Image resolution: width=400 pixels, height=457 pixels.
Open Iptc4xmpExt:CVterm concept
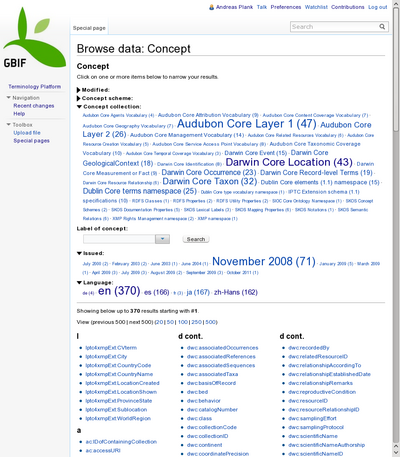pyautogui.click(x=111, y=348)
